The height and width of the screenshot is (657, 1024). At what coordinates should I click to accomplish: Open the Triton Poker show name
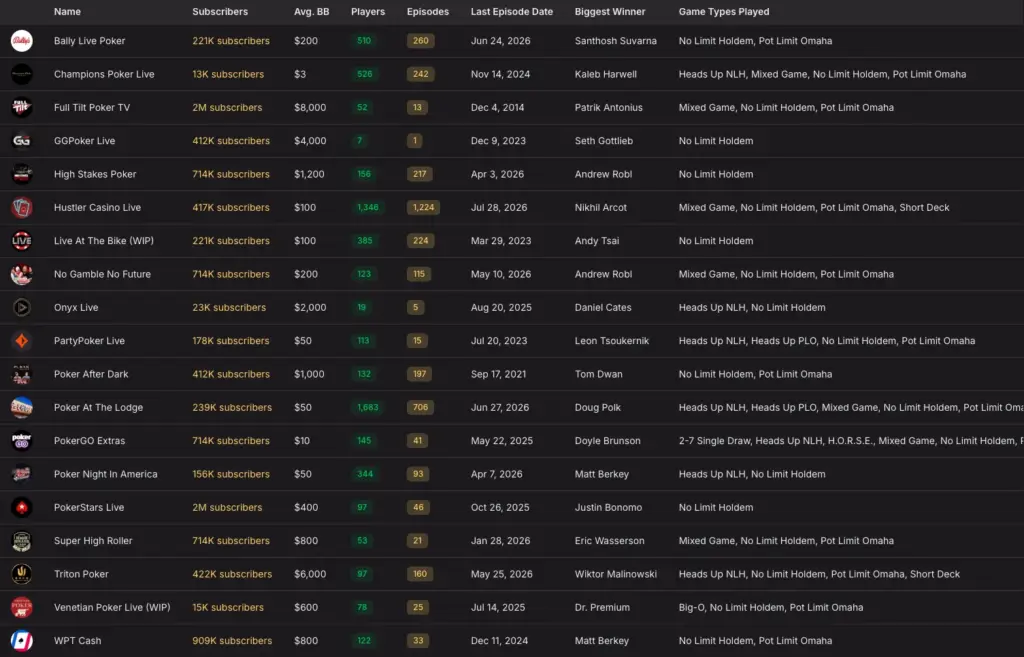coord(81,573)
